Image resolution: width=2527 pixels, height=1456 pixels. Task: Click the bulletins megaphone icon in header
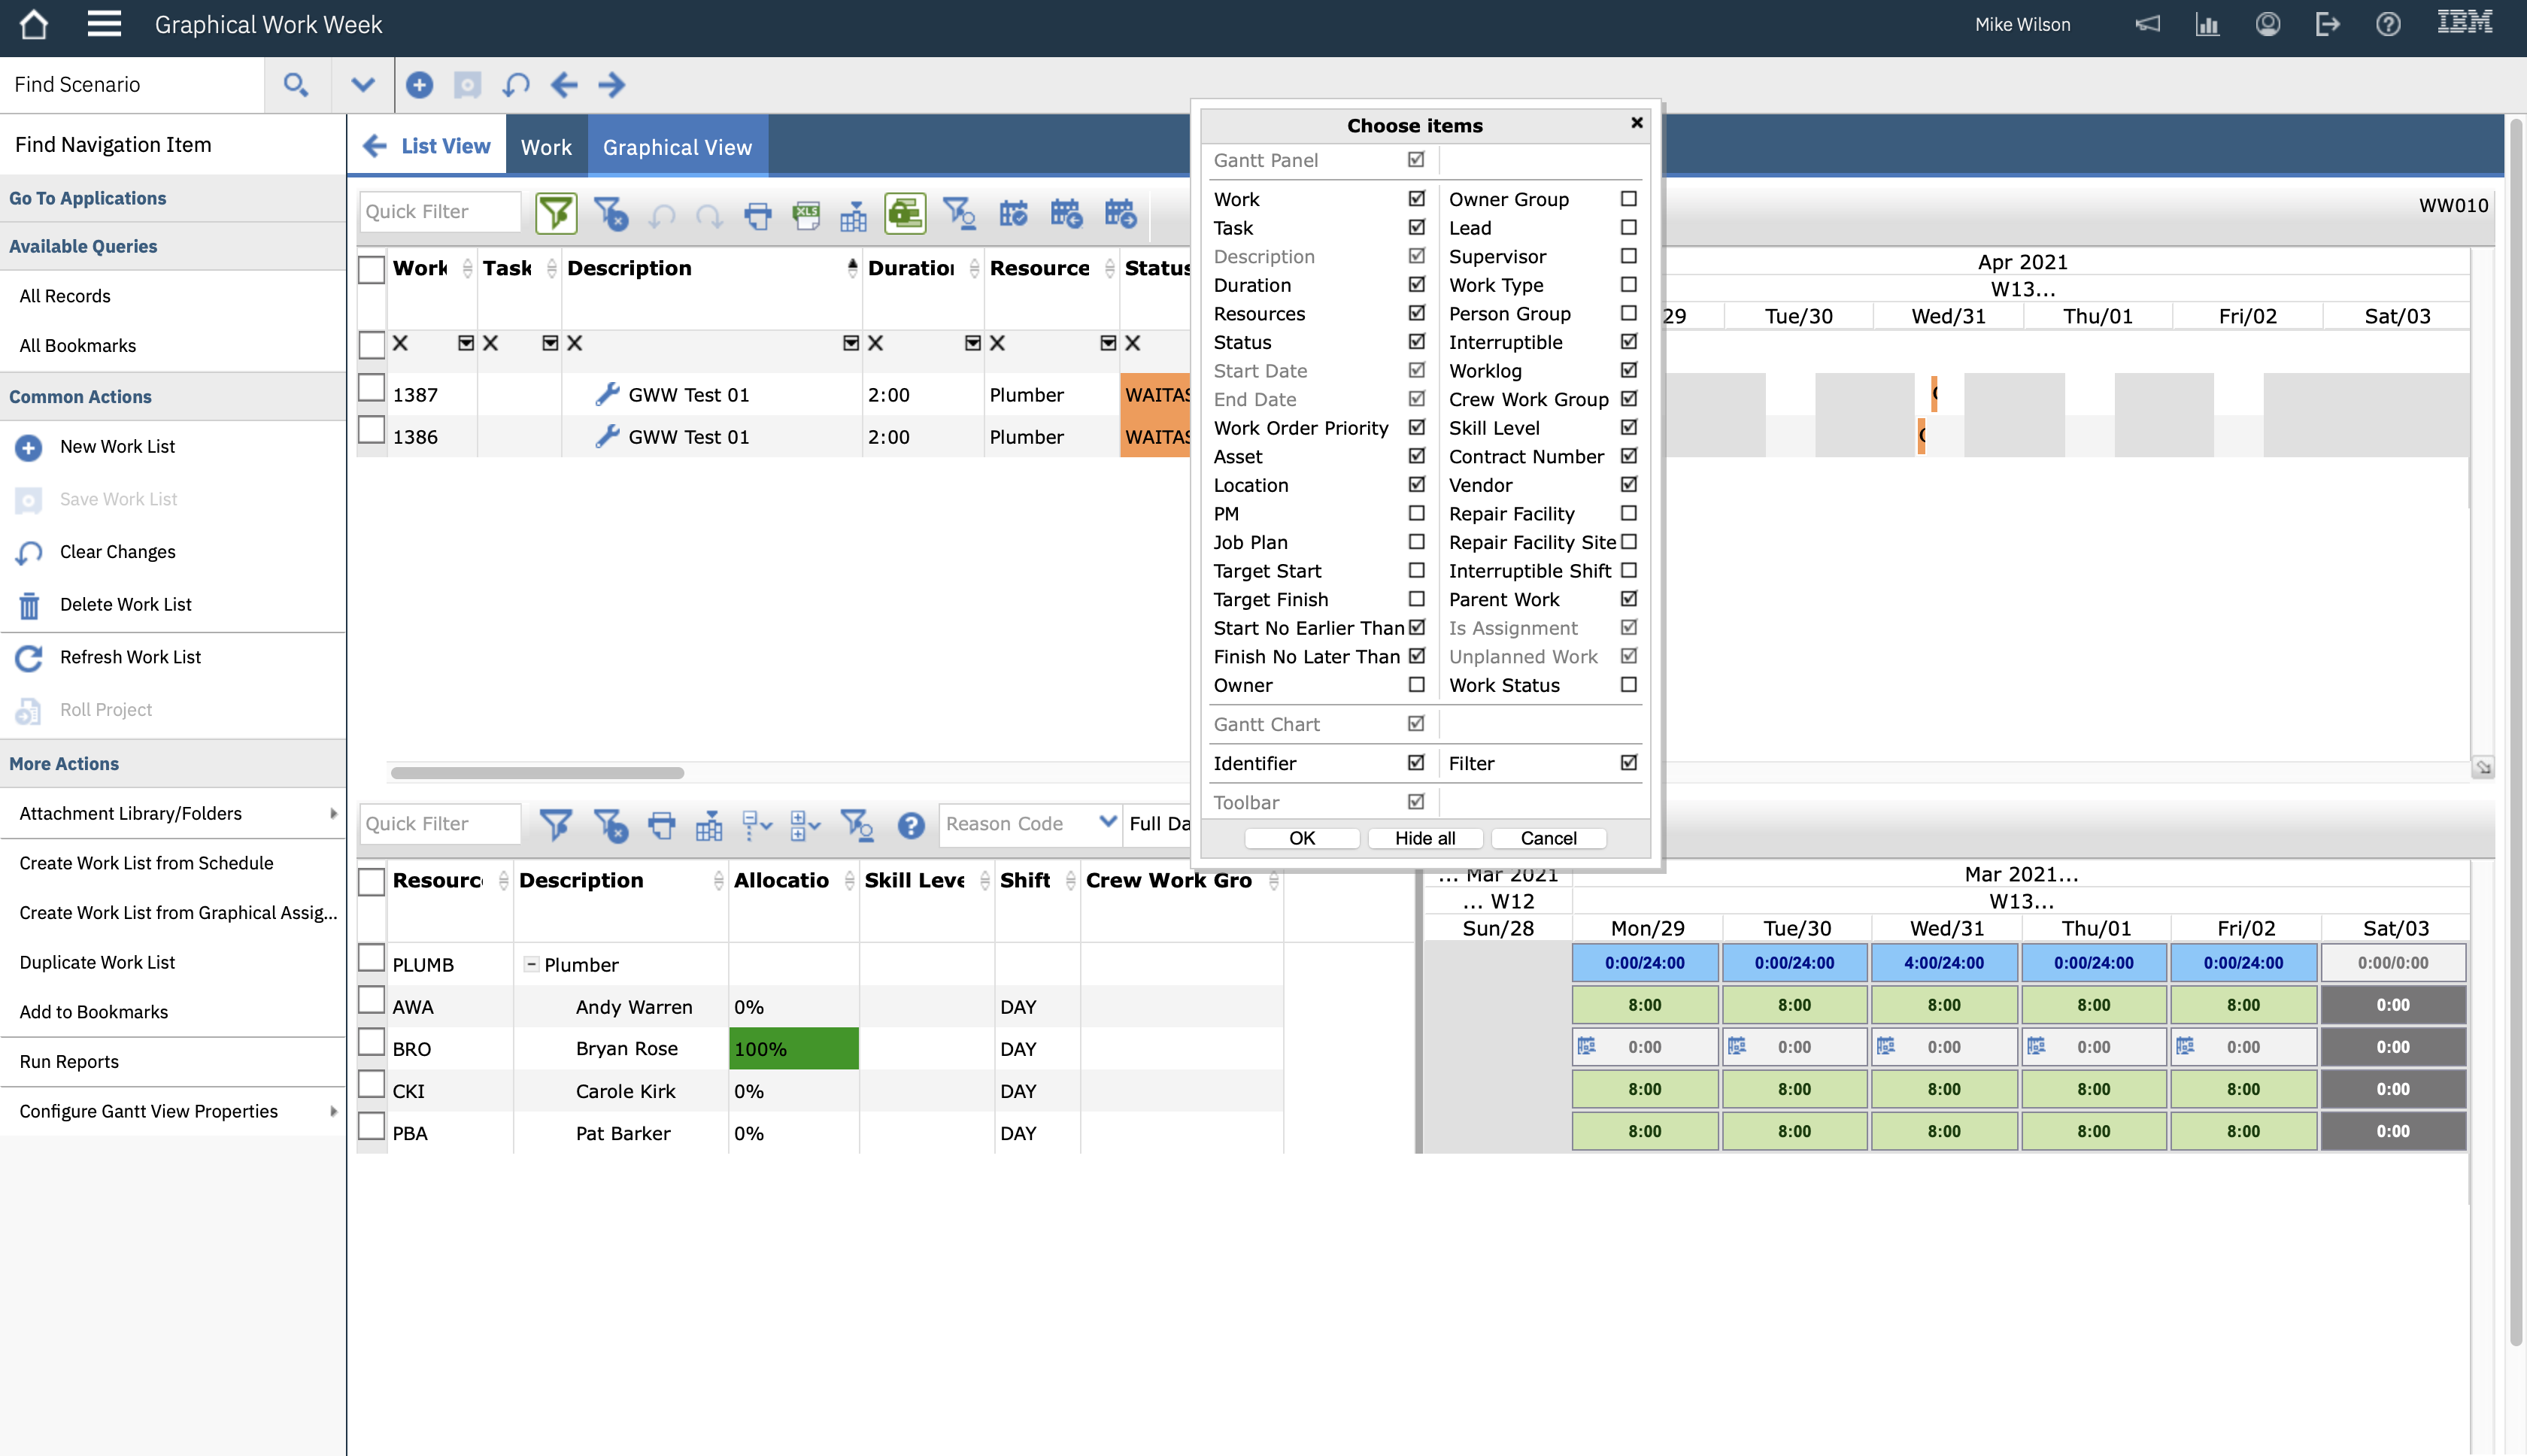pos(2147,25)
